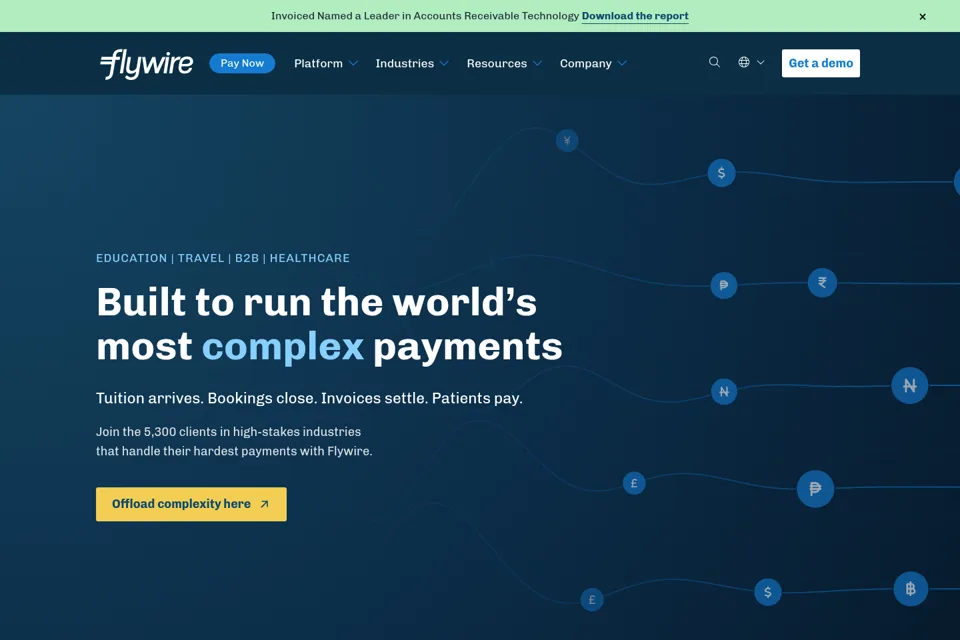Image resolution: width=960 pixels, height=640 pixels.
Task: Dismiss the announcement banner with X
Action: point(922,17)
